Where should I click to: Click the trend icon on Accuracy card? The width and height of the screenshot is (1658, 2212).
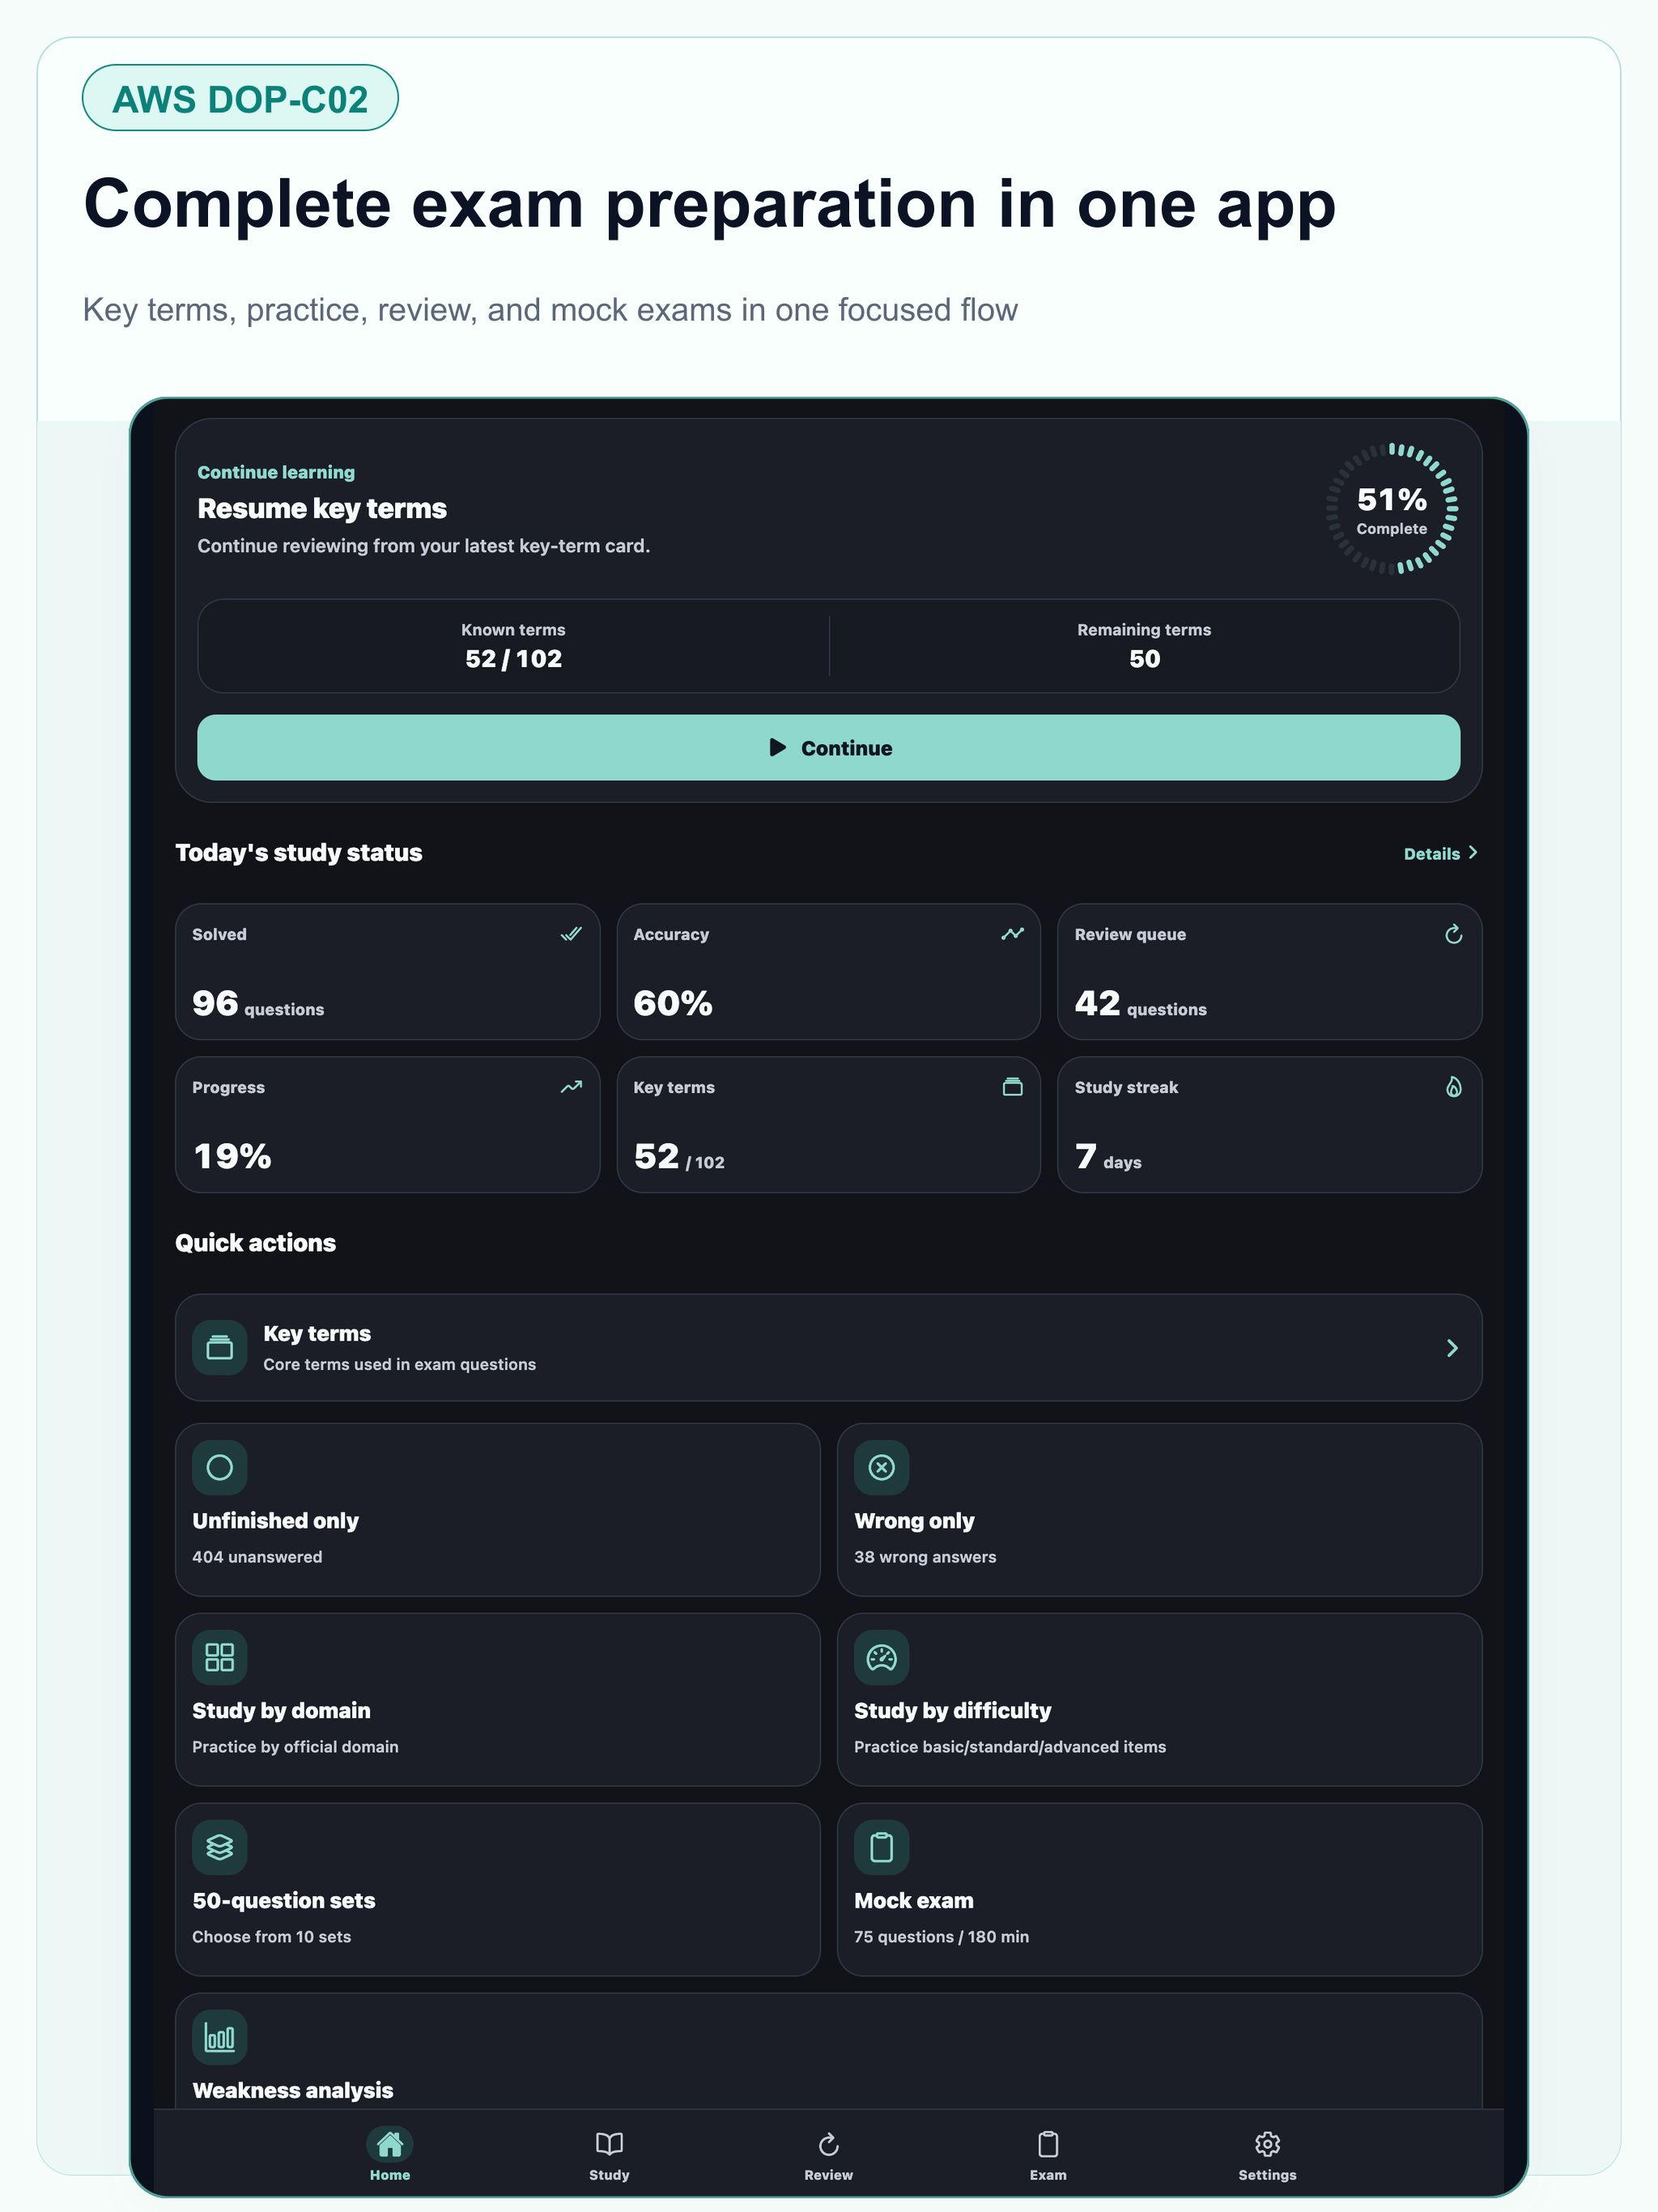tap(1012, 934)
